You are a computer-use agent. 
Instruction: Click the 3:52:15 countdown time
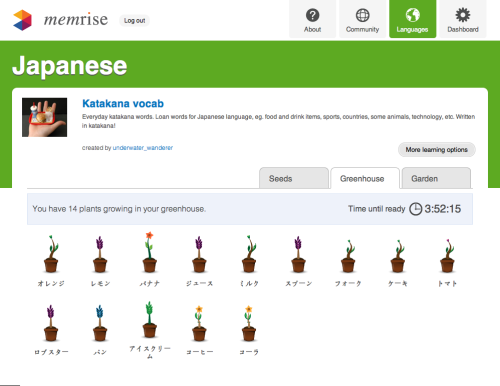[443, 209]
